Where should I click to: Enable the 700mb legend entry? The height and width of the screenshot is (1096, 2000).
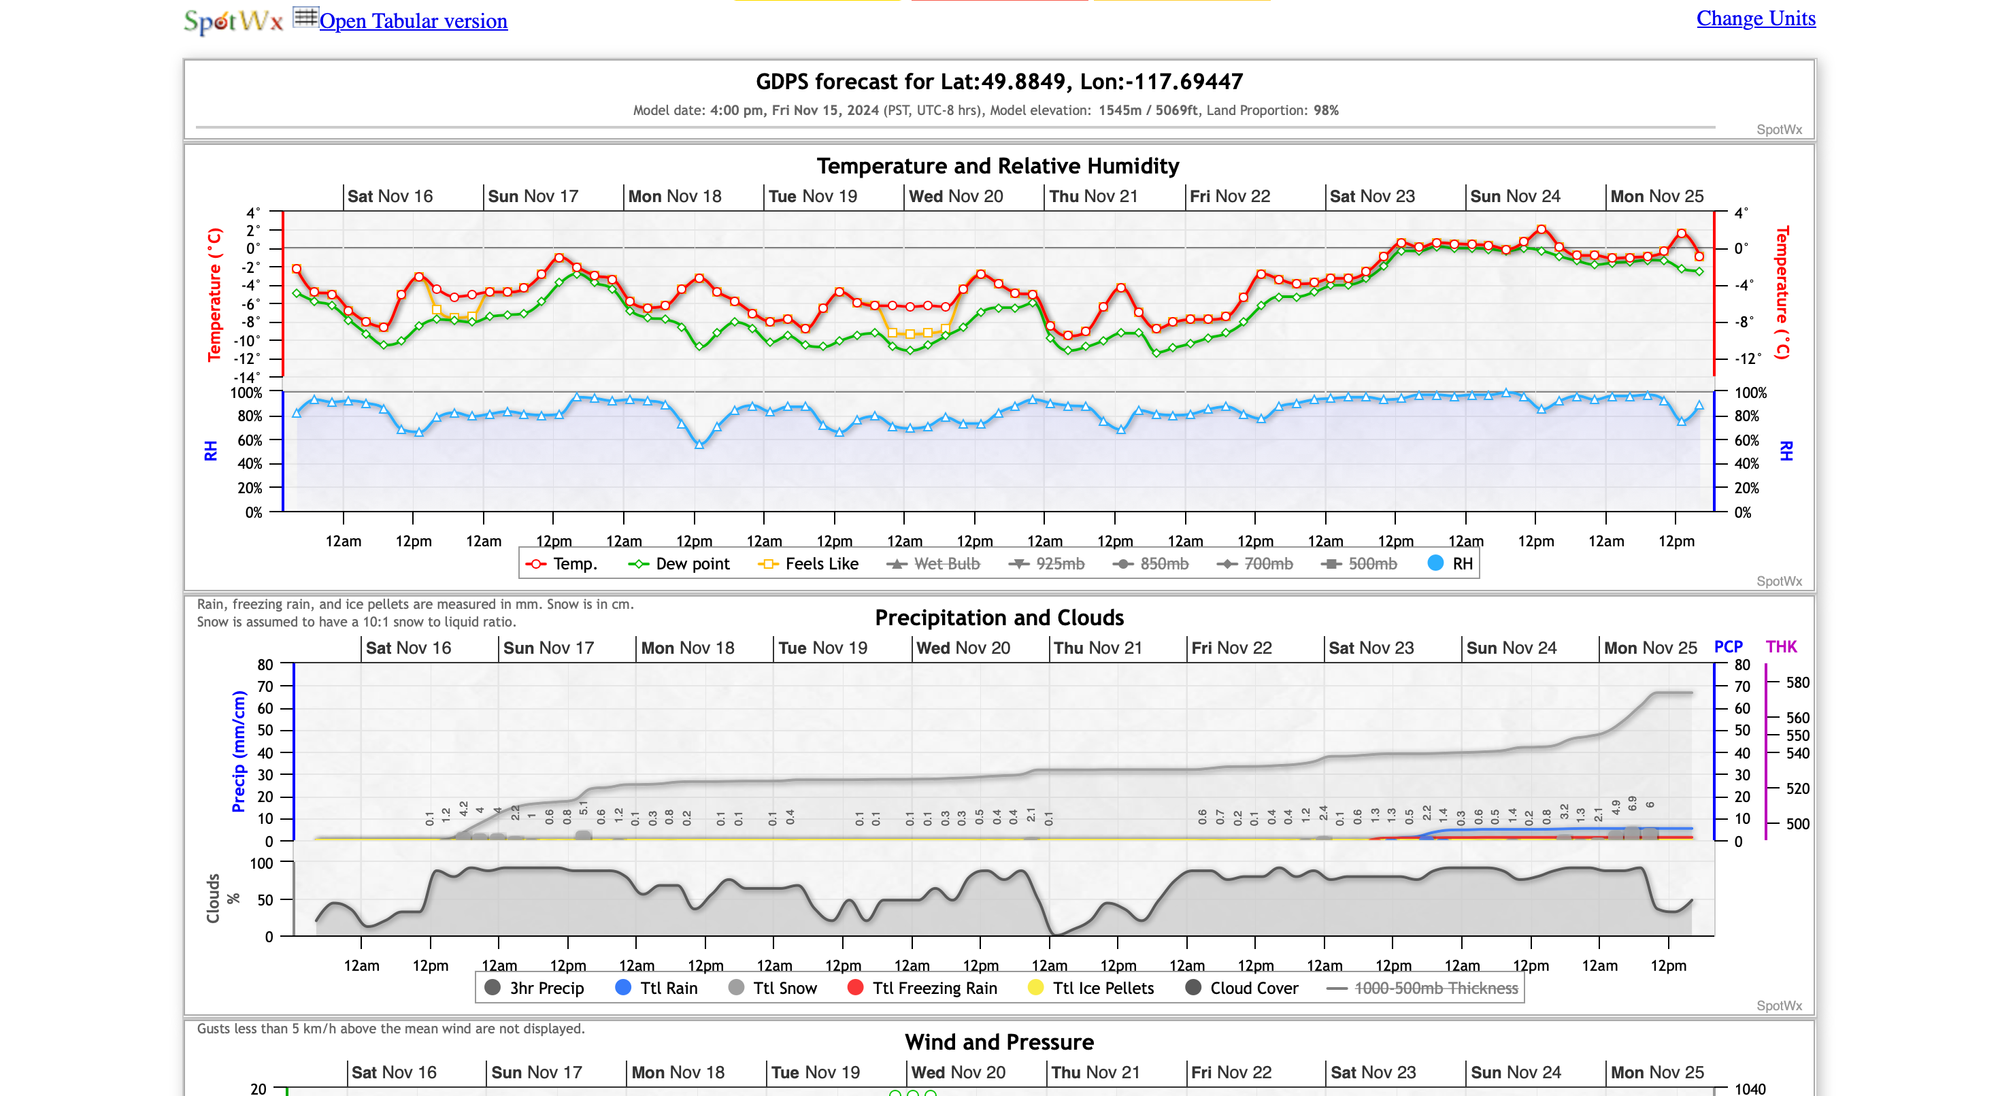(x=1255, y=564)
